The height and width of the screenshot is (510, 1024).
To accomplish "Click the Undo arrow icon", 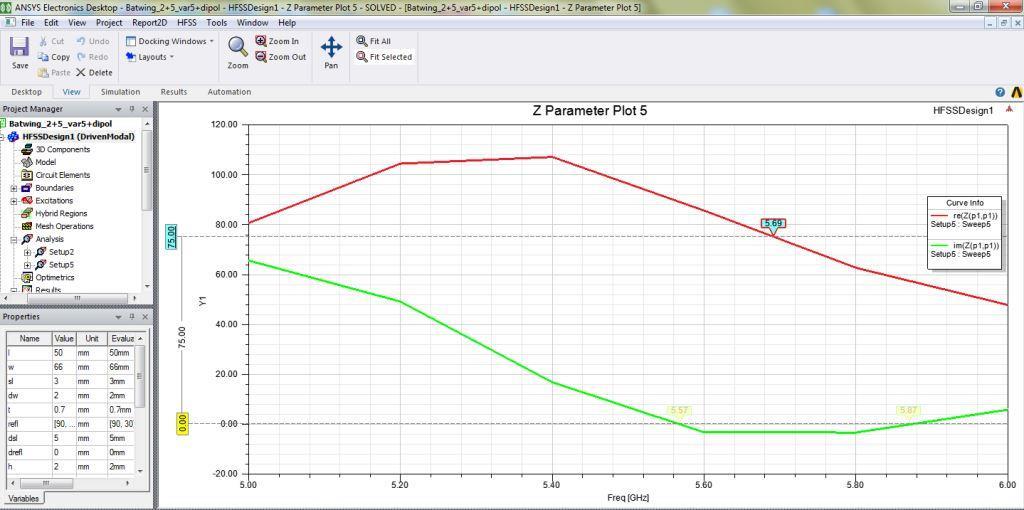I will point(81,41).
